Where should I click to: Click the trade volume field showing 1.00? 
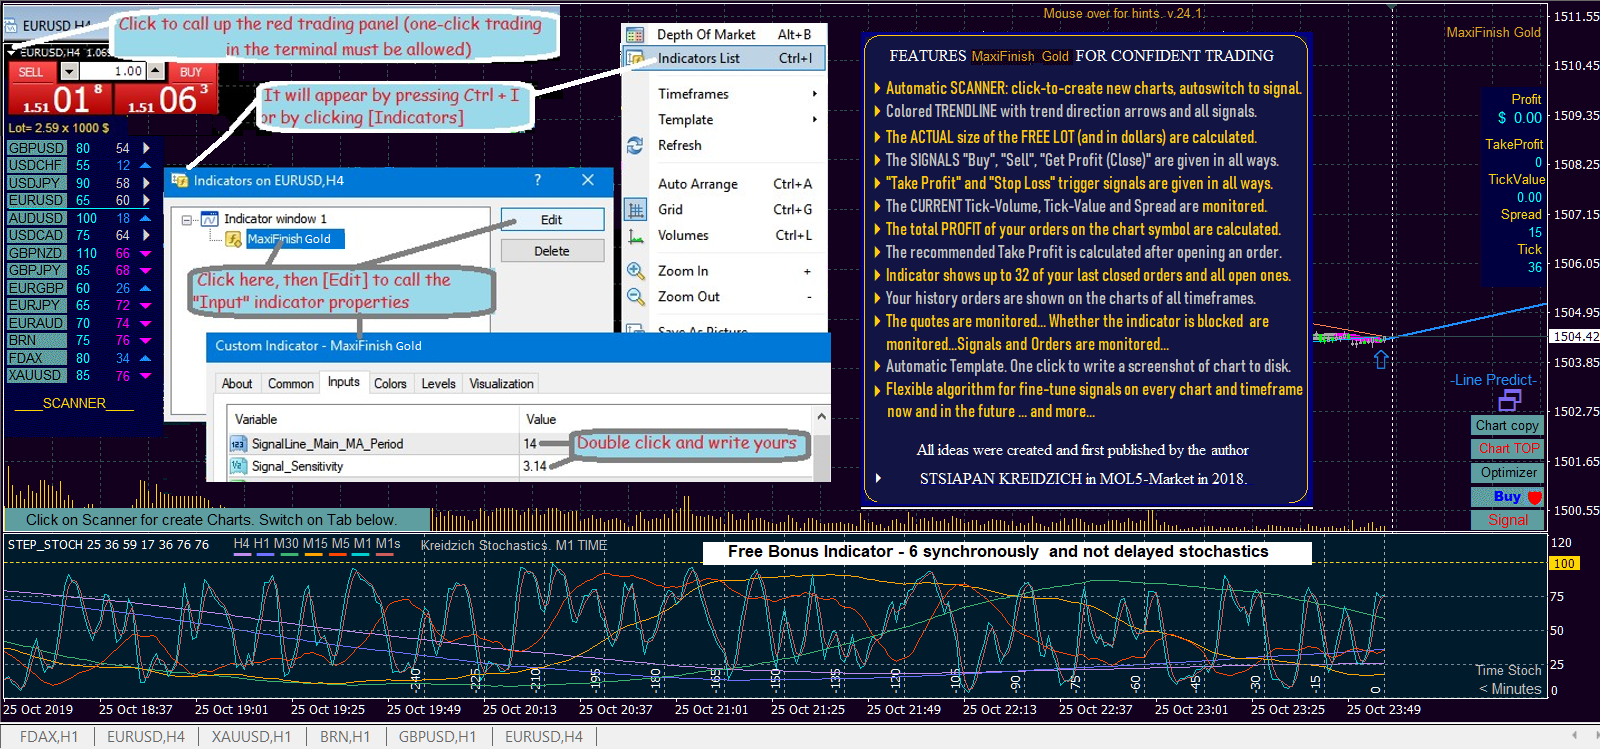pyautogui.click(x=112, y=71)
